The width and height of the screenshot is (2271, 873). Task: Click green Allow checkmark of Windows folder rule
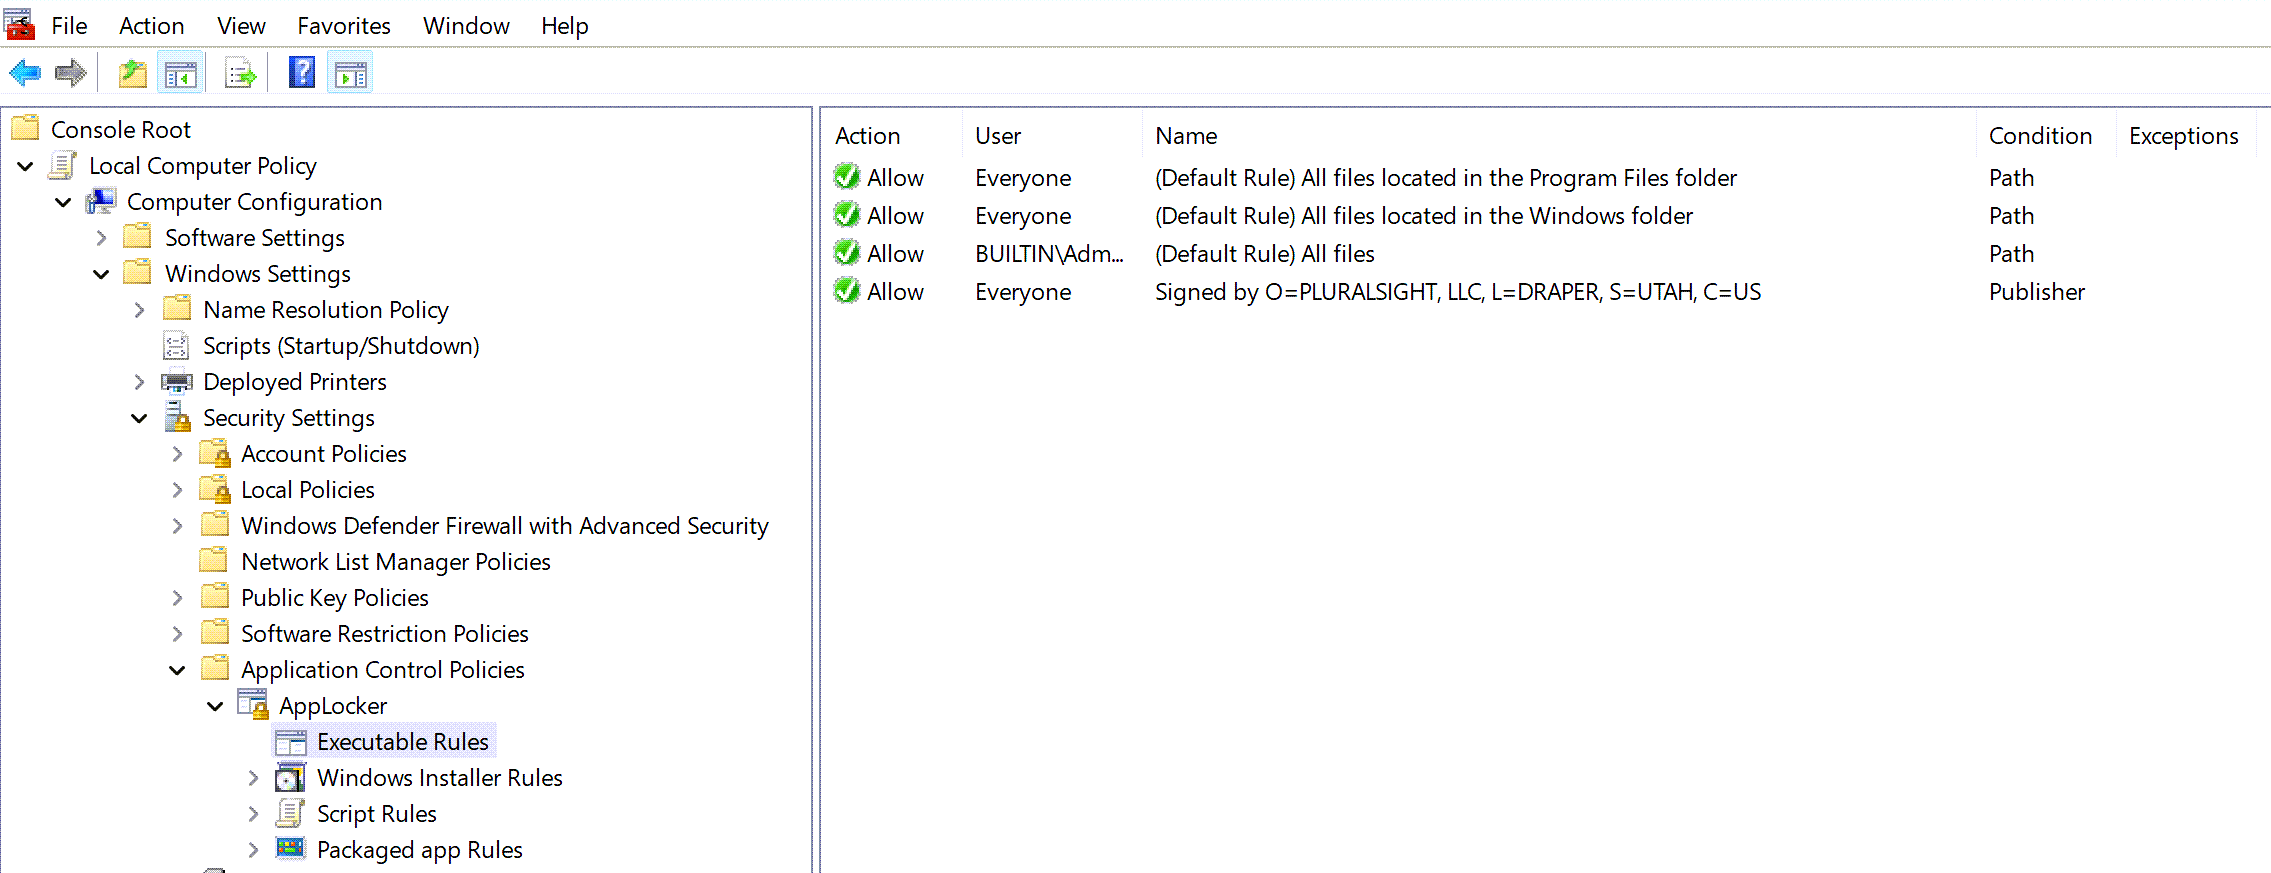coord(847,214)
